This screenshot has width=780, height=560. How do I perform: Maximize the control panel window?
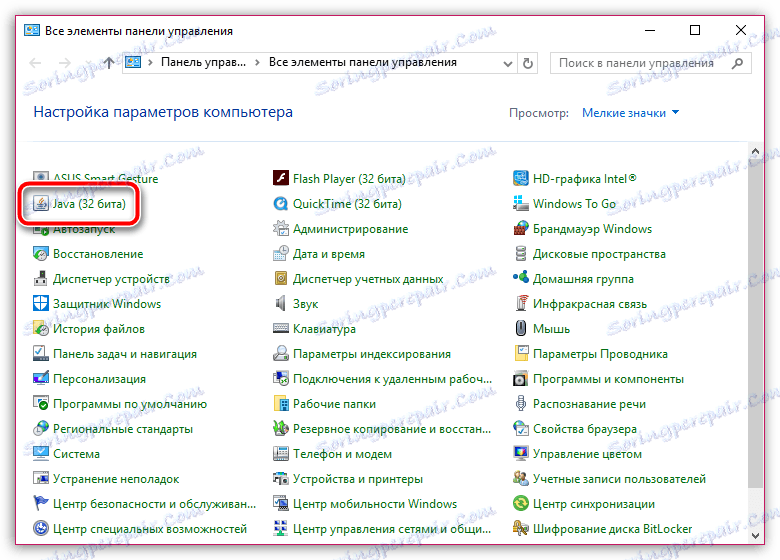point(695,30)
